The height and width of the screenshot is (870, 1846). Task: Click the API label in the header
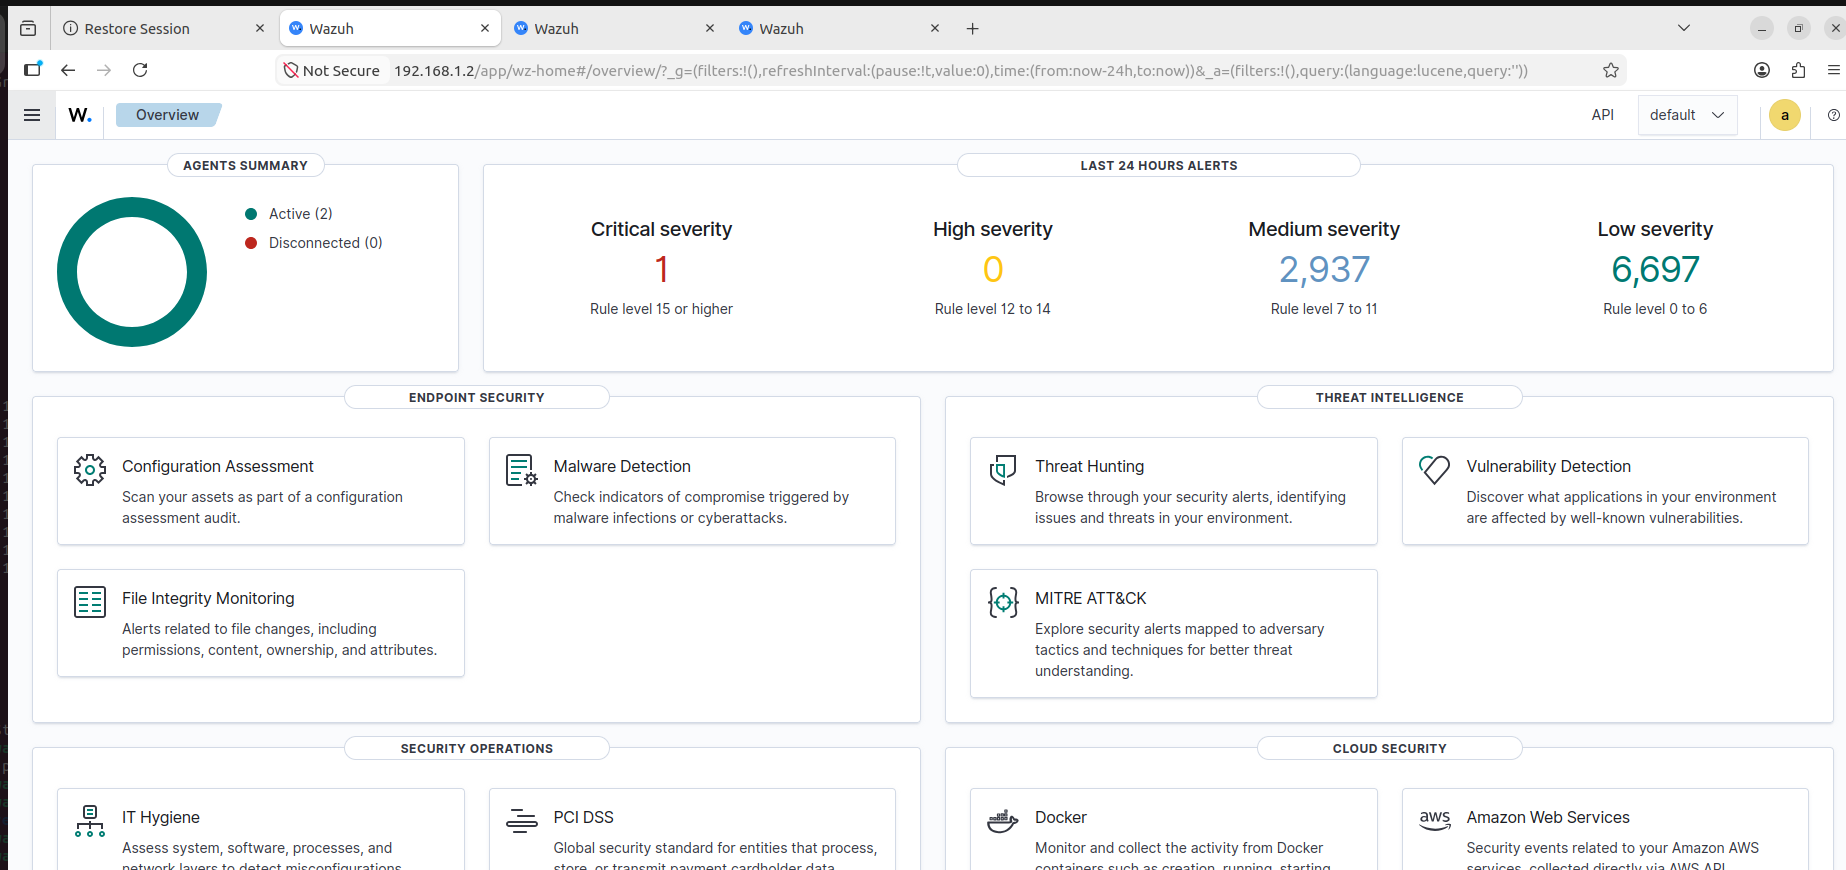pyautogui.click(x=1602, y=115)
